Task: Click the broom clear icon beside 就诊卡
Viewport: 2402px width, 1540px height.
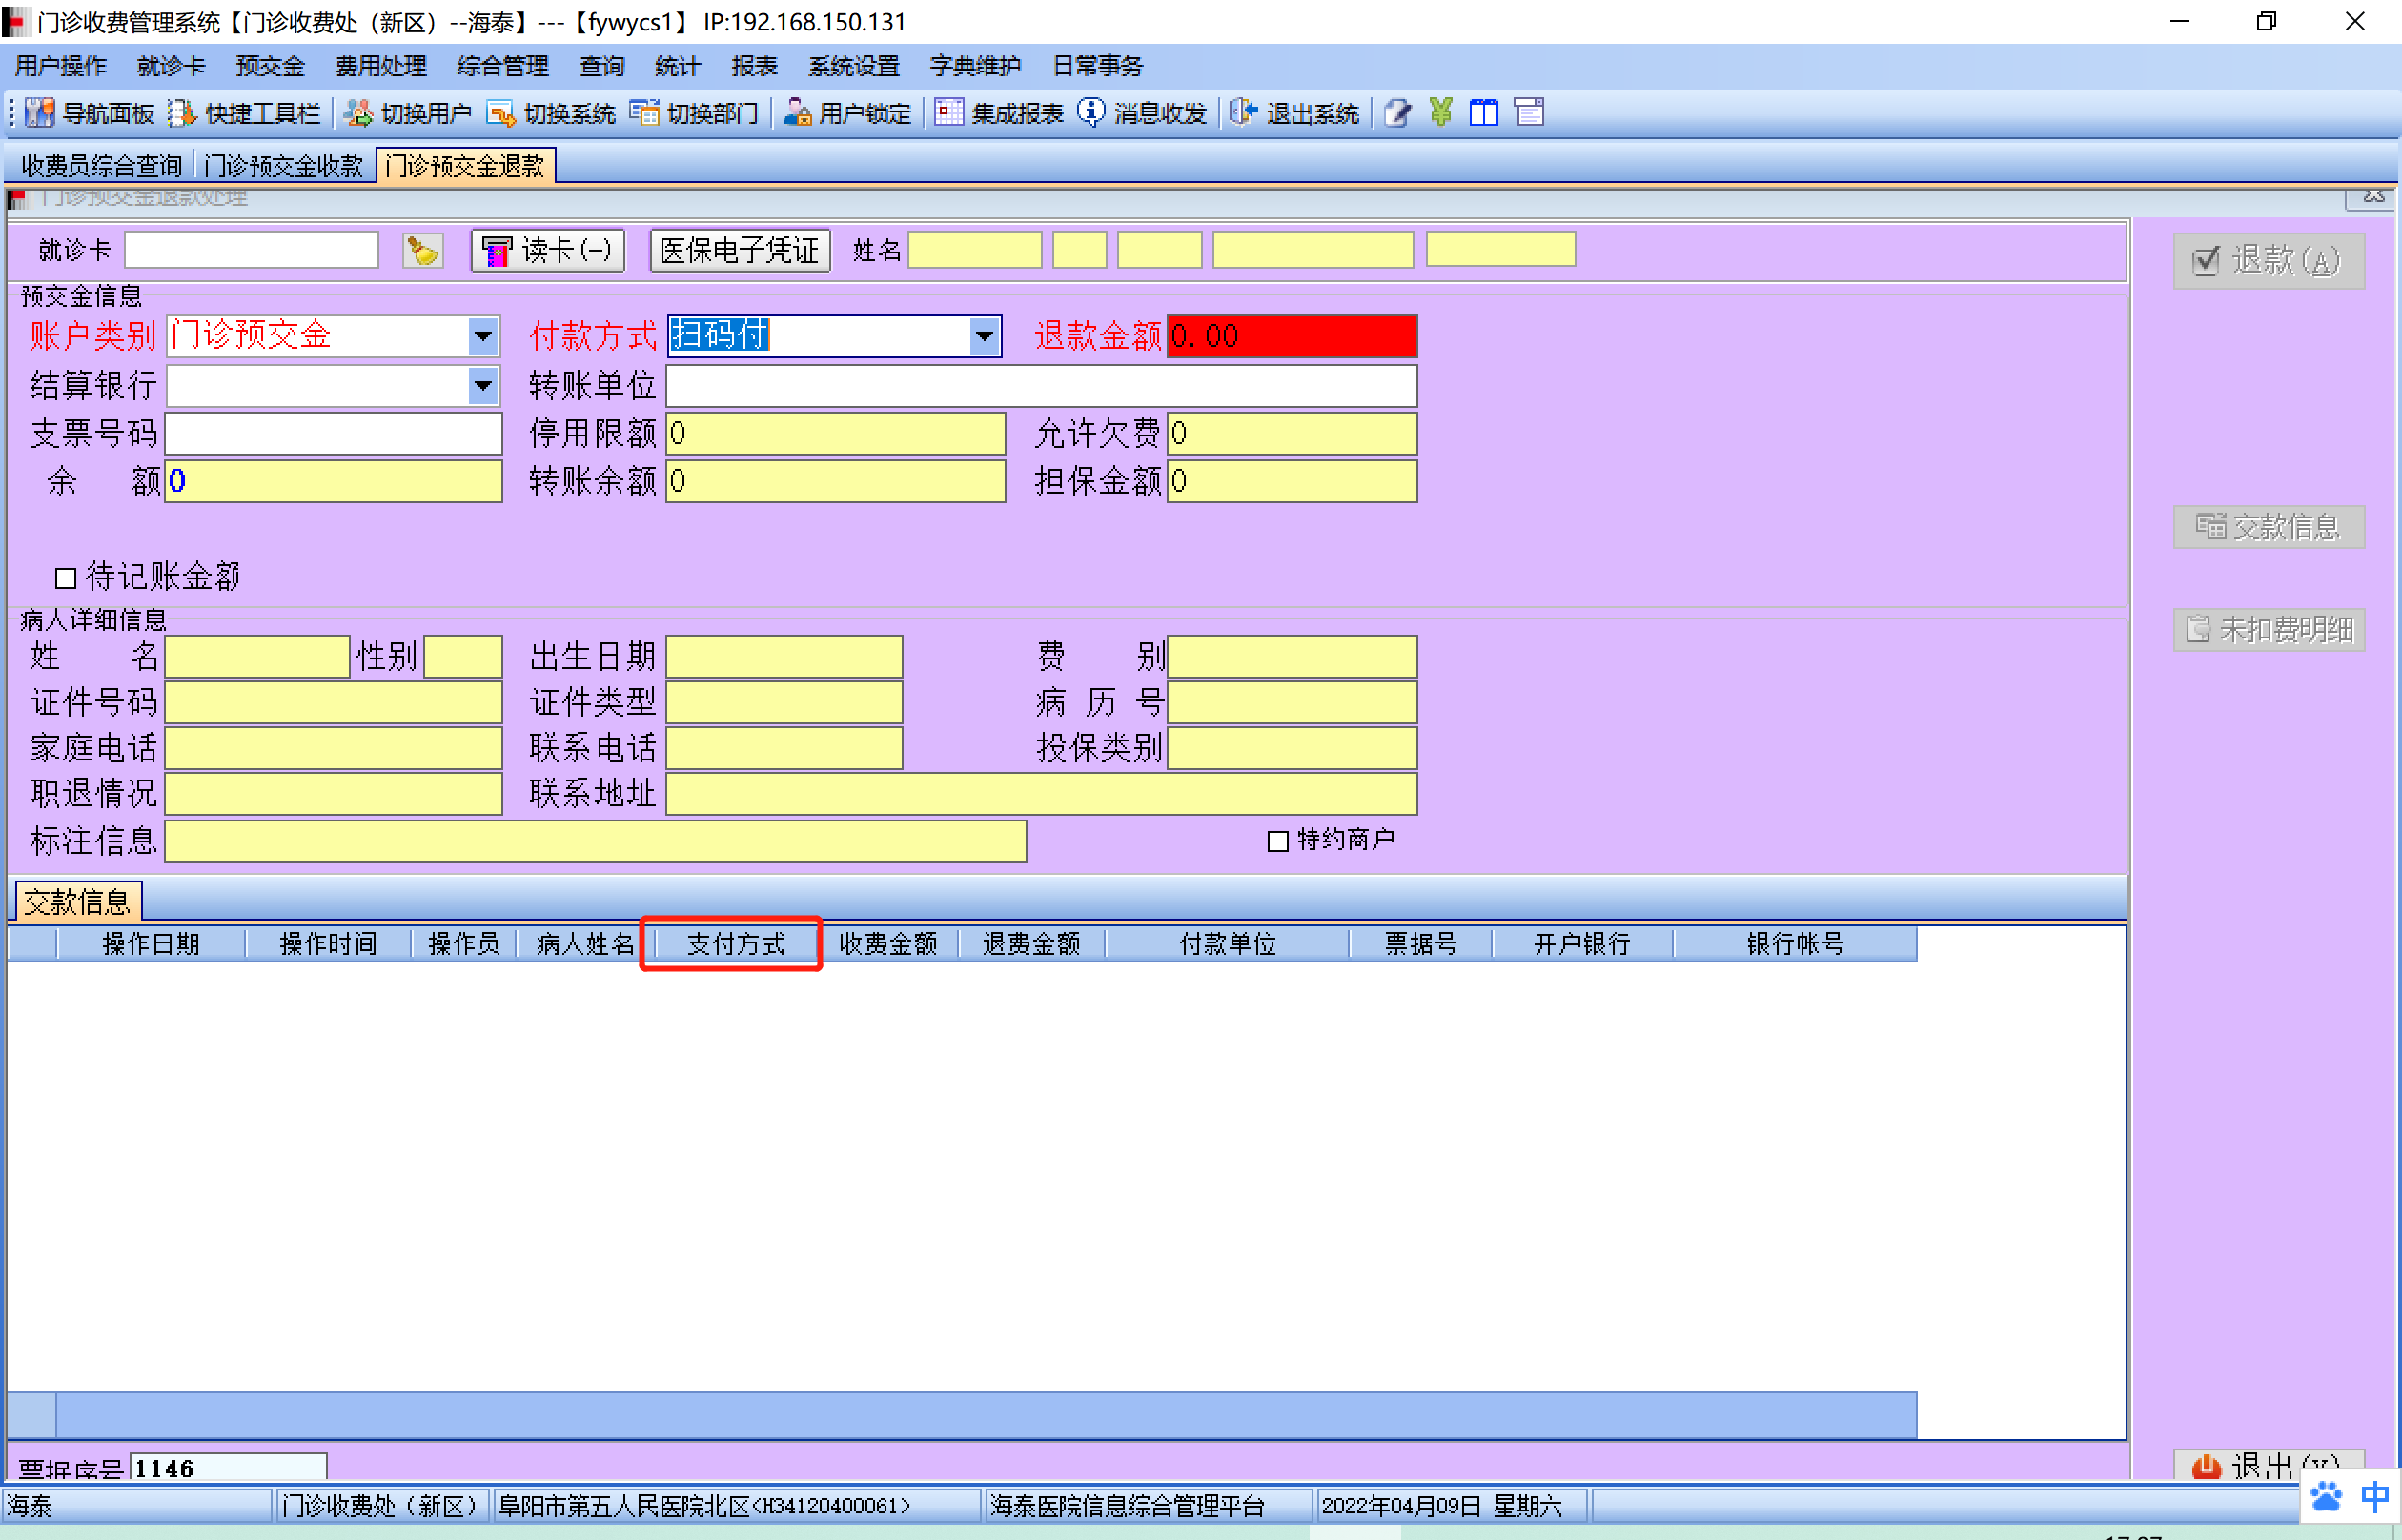Action: click(423, 250)
